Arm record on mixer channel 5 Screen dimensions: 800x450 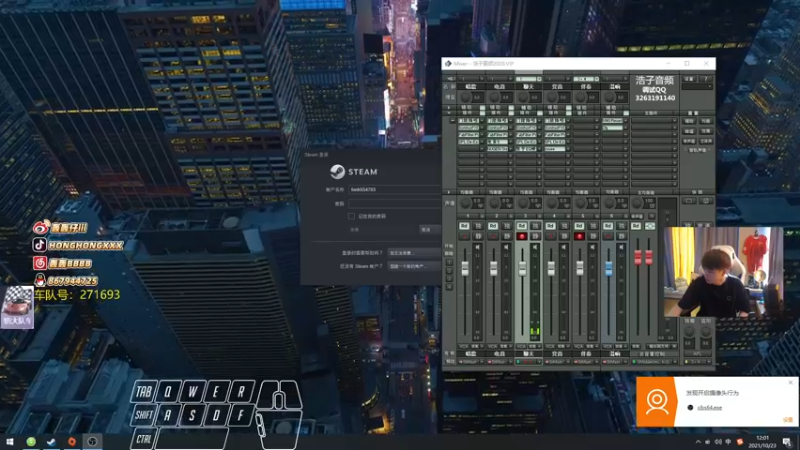[x=579, y=236]
